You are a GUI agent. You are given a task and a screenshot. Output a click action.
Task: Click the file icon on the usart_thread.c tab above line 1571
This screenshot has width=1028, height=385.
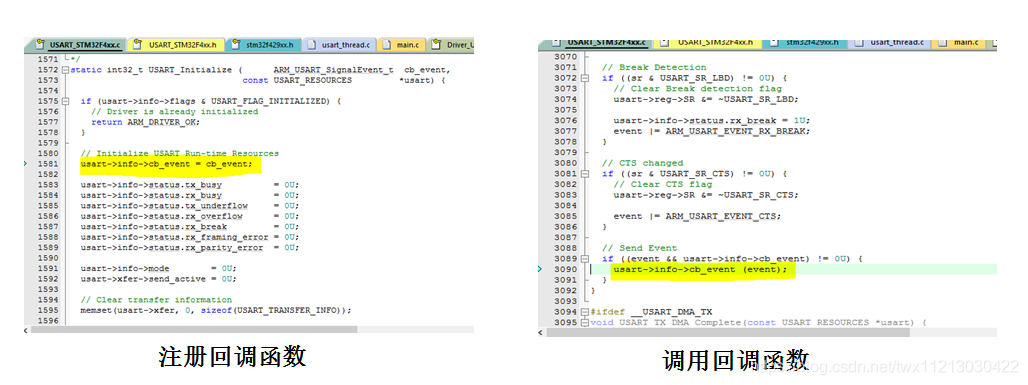(313, 45)
